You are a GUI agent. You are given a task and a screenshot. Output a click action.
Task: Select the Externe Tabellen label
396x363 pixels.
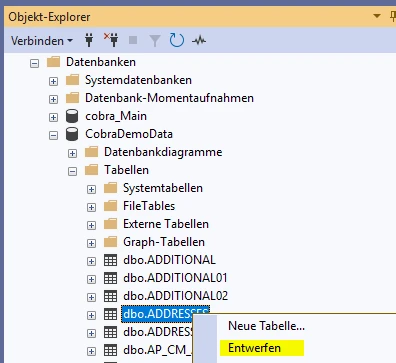click(x=166, y=224)
